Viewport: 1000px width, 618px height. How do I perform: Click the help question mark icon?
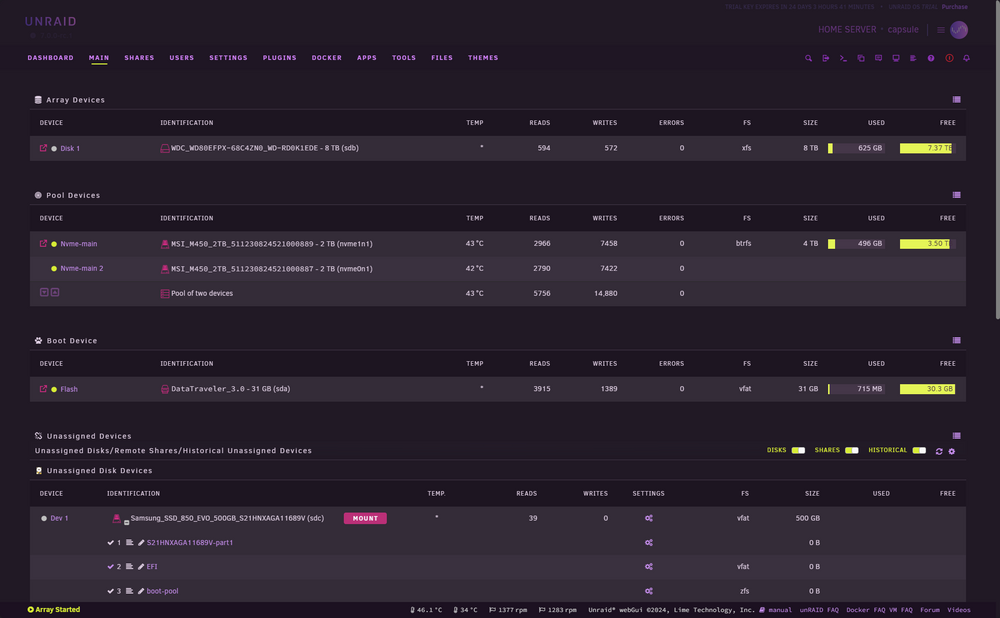tap(931, 58)
